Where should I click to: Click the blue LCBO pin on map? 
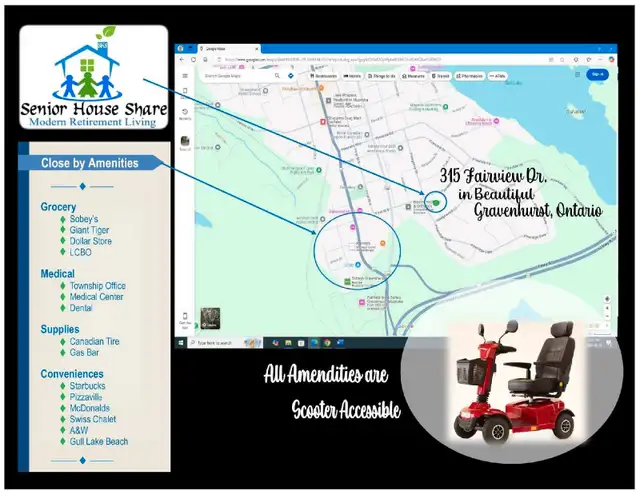(358, 265)
